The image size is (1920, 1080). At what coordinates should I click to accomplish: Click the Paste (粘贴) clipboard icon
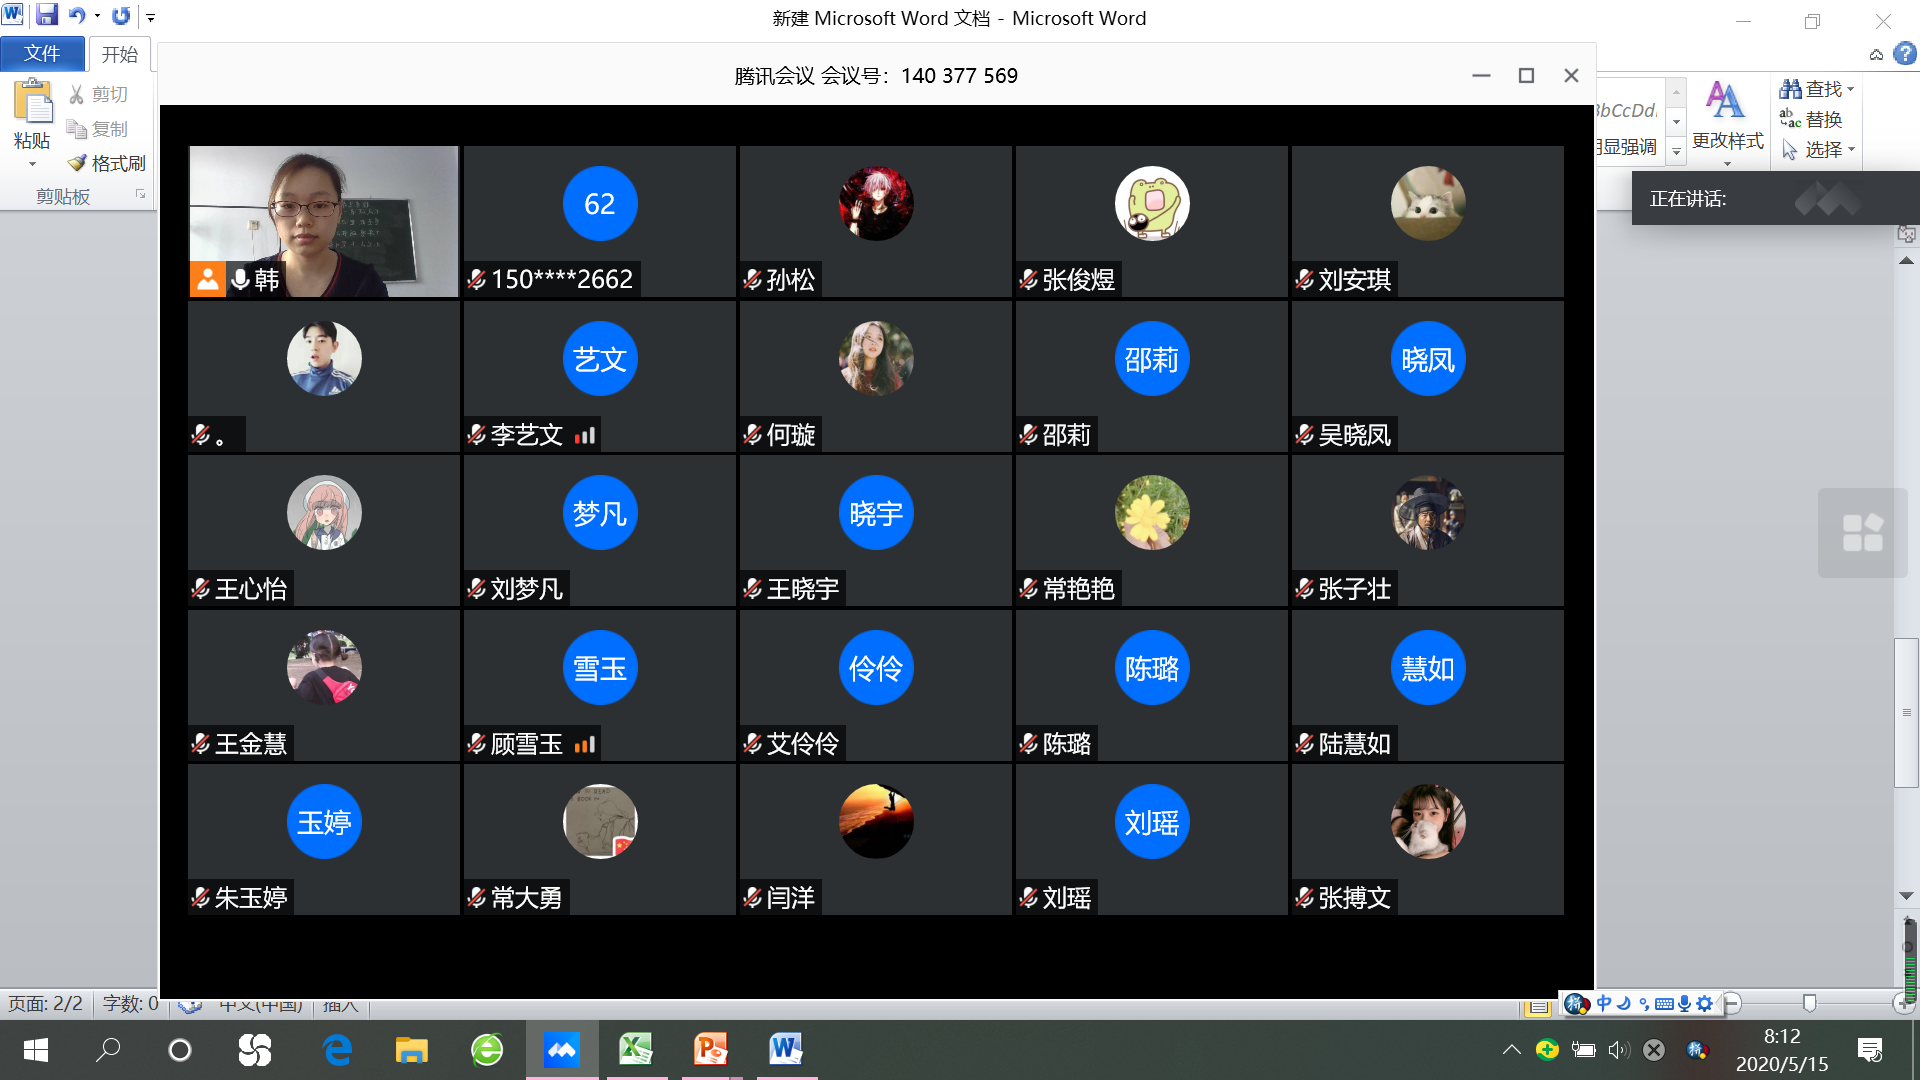tap(32, 103)
